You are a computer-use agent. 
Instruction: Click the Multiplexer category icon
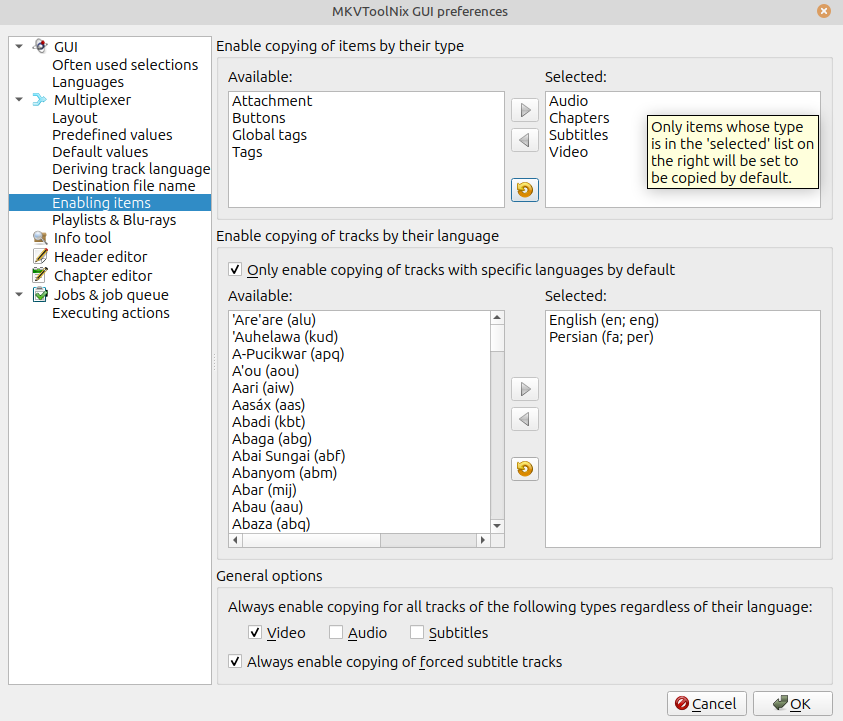click(x=40, y=99)
